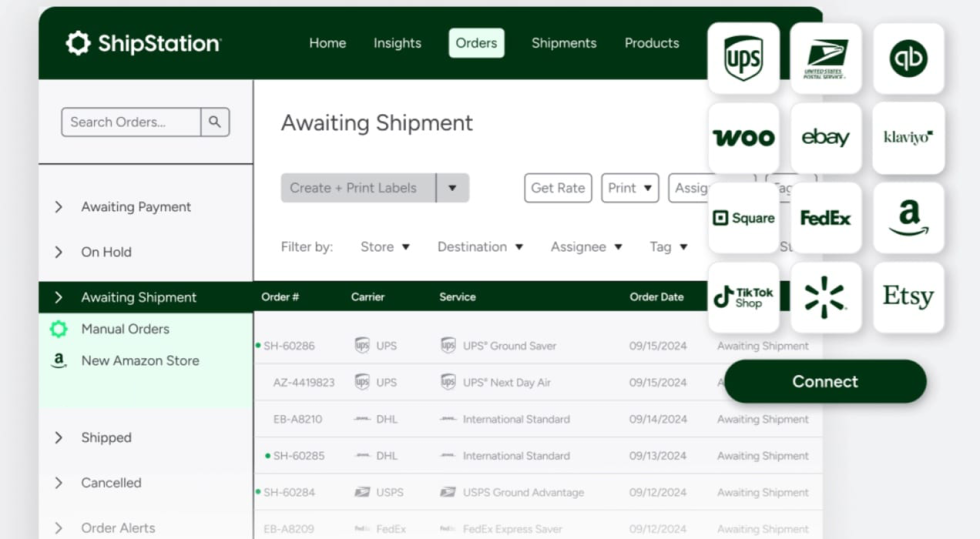The width and height of the screenshot is (980, 539).
Task: Open order SH-60284
Action: tap(289, 492)
